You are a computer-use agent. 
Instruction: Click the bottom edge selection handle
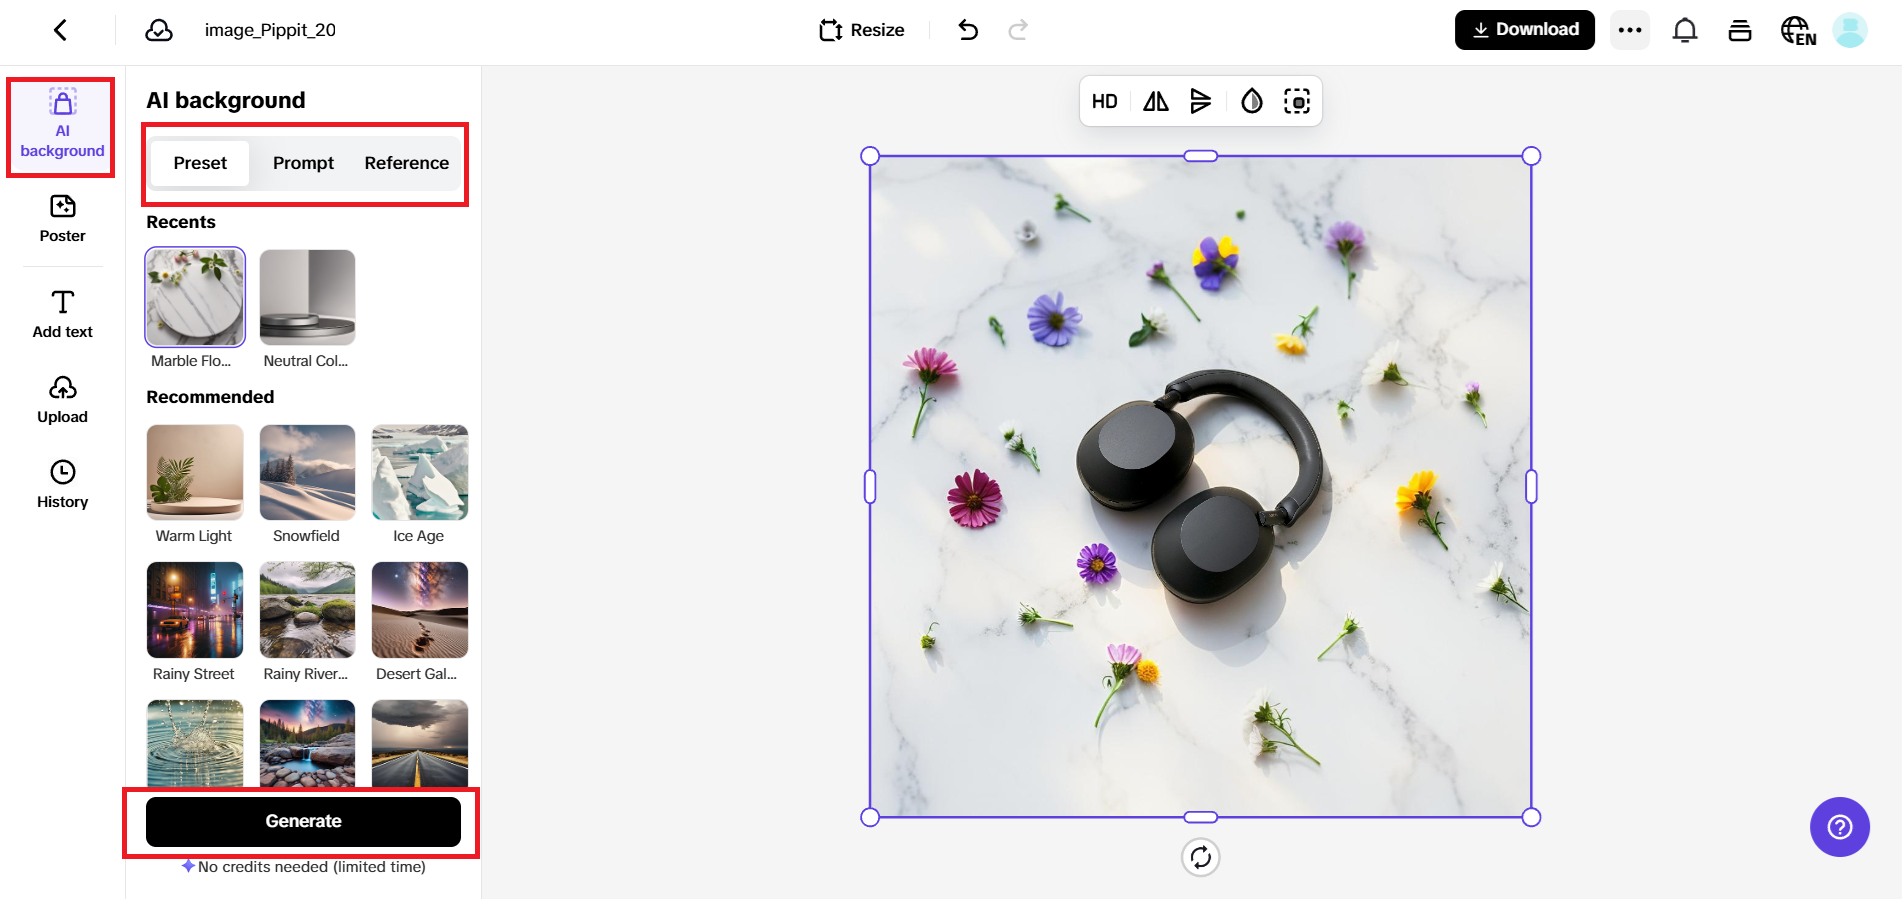pyautogui.click(x=1201, y=817)
